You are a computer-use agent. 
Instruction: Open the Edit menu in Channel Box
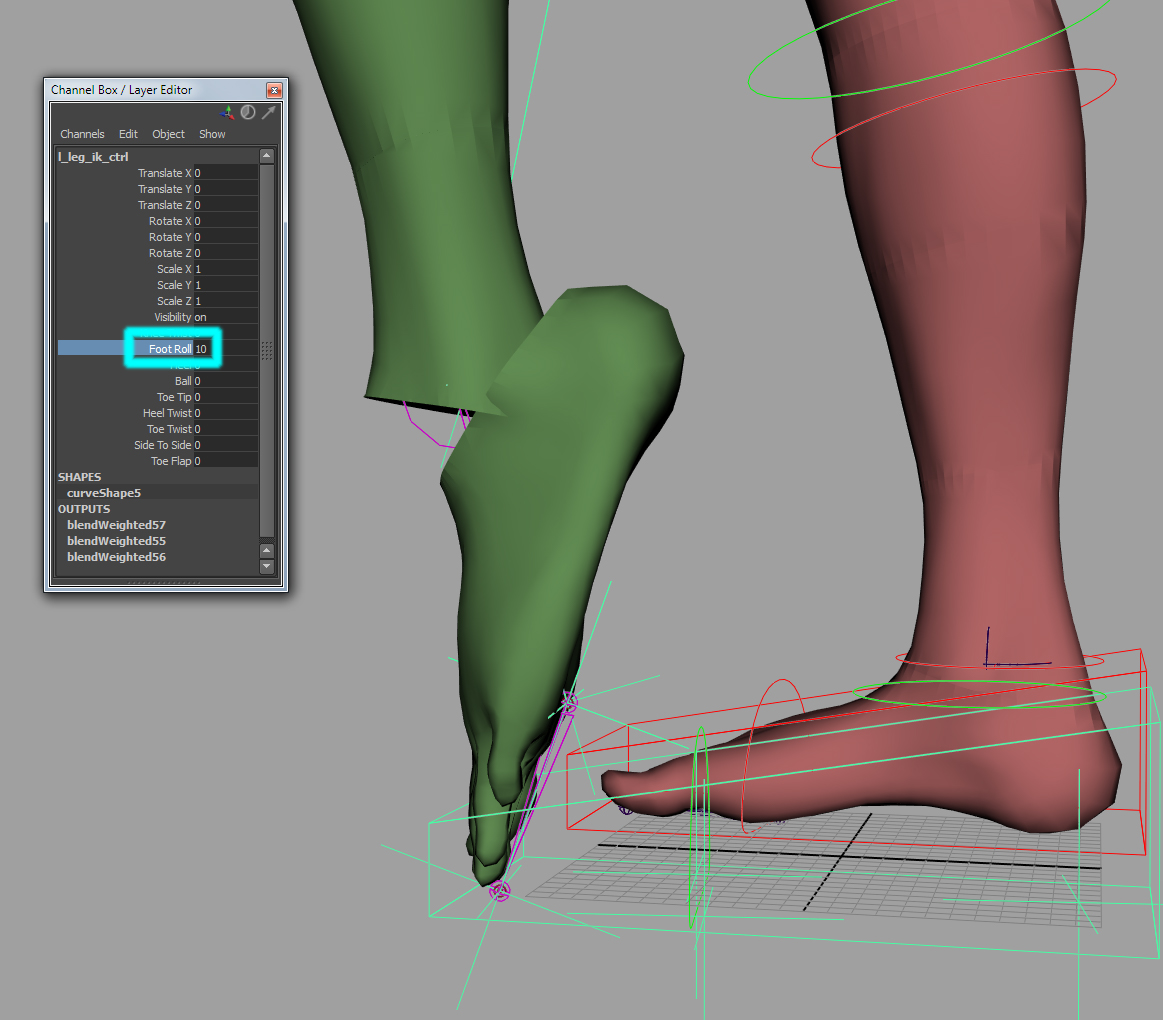pos(128,134)
